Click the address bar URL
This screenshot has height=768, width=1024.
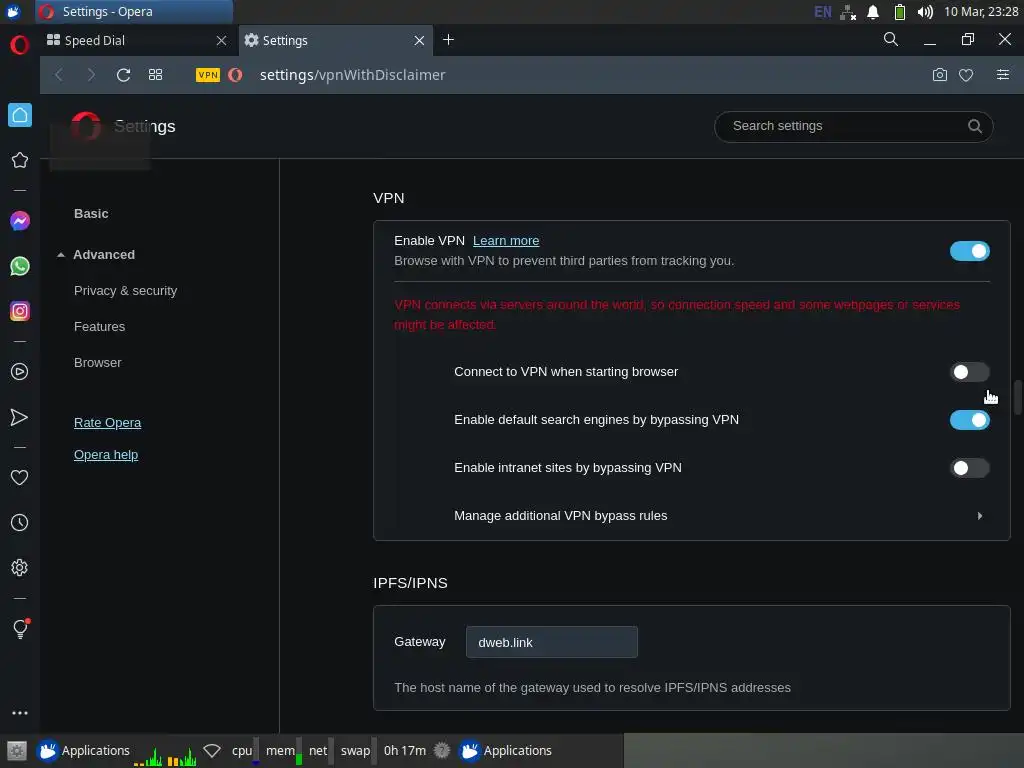[x=353, y=75]
